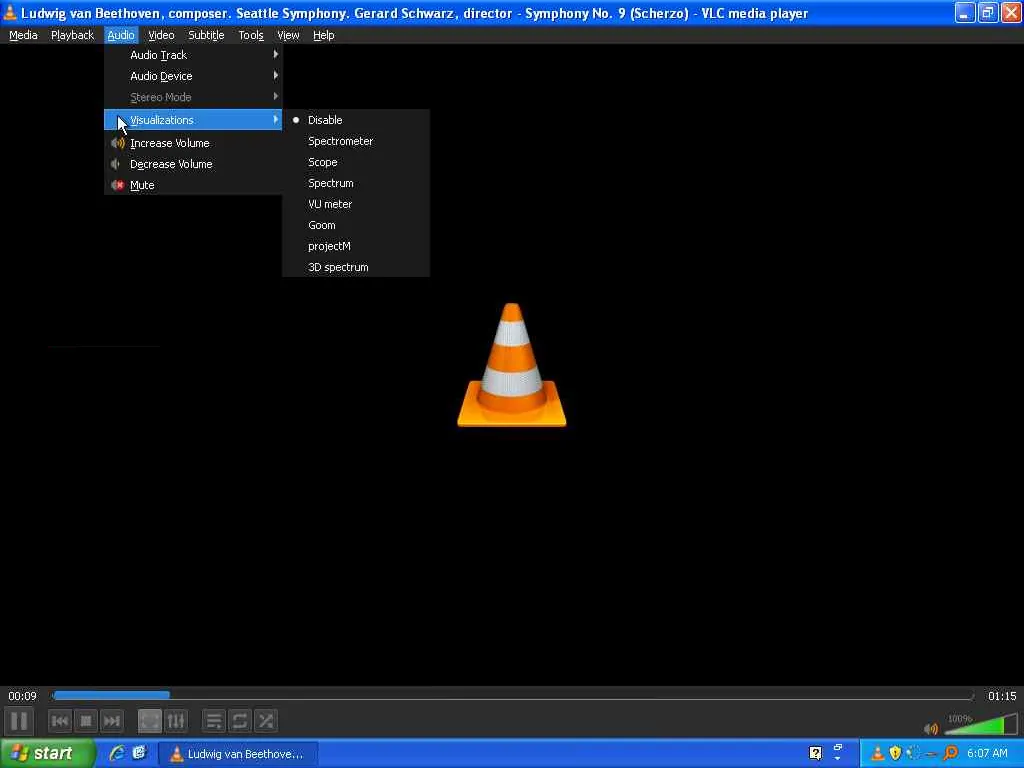This screenshot has height=768, width=1024.
Task: Open the Subtitle menu
Action: [x=206, y=35]
